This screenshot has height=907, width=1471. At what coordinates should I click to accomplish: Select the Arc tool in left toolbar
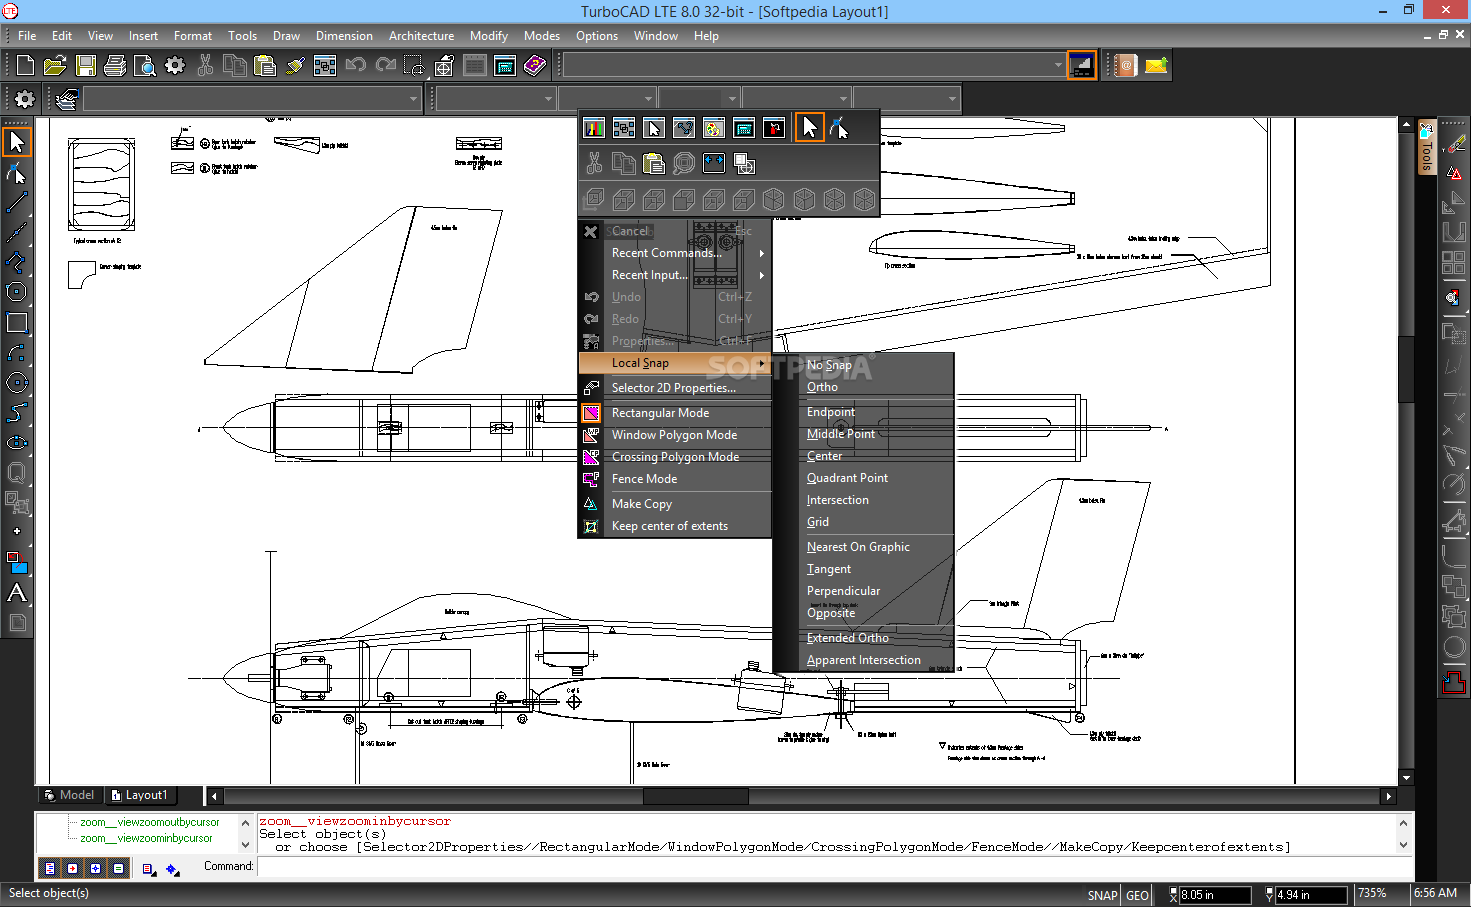[x=17, y=352]
